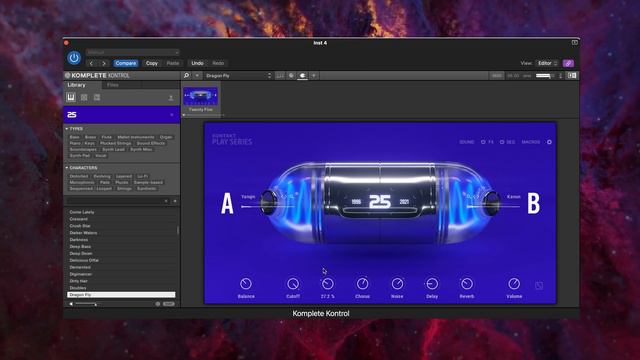Select the Loops browser icon
The image size is (640, 360).
click(84, 97)
